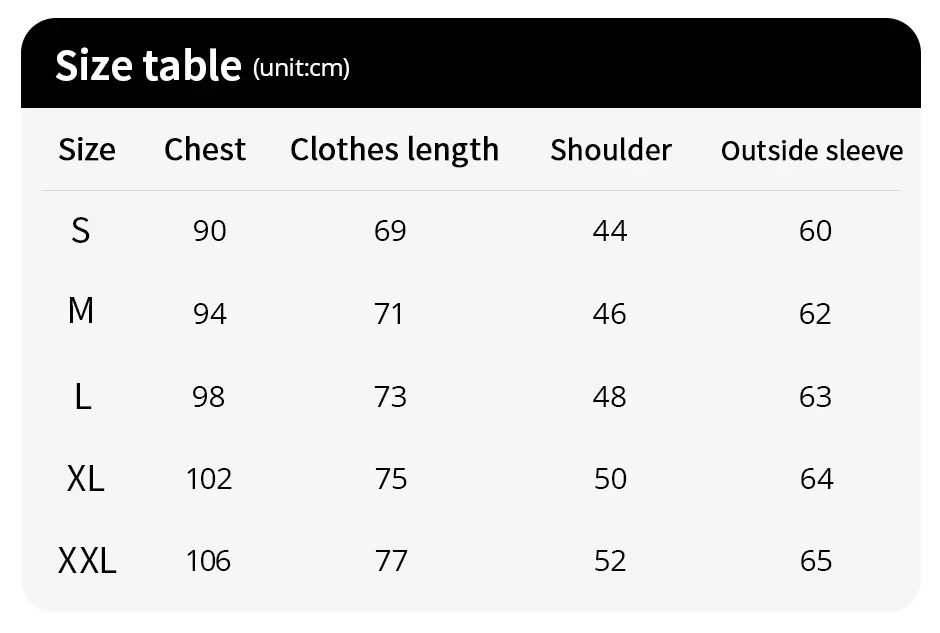Select the unit:cm label in header
The width and height of the screenshot is (940, 633).
pos(302,68)
